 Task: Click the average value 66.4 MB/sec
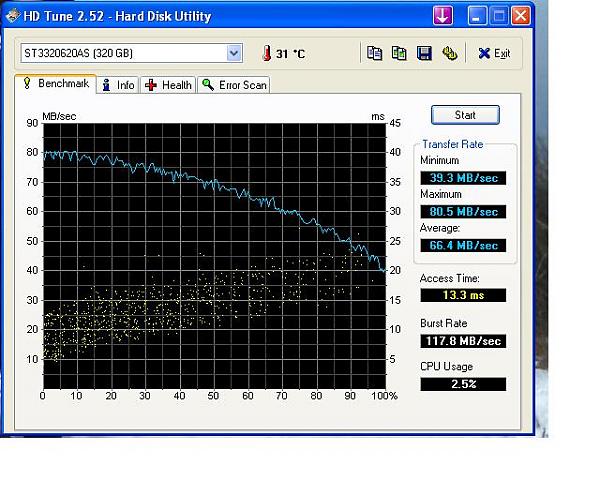click(x=463, y=245)
